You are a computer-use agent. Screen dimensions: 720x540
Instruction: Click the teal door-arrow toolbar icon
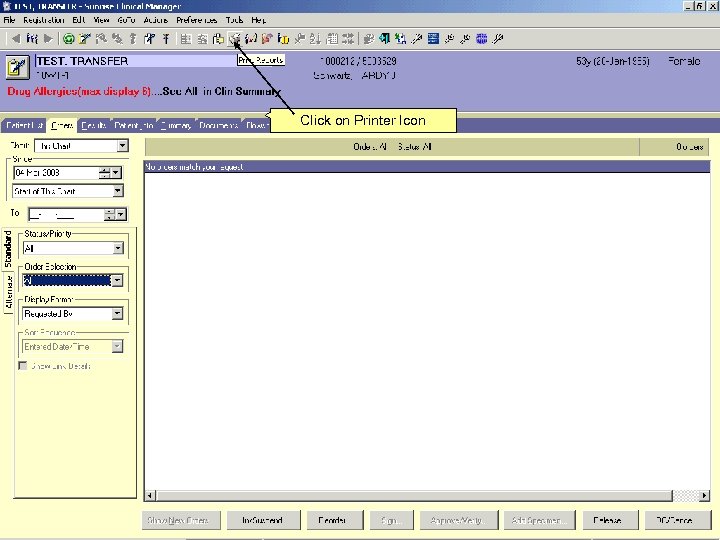pyautogui.click(x=384, y=39)
